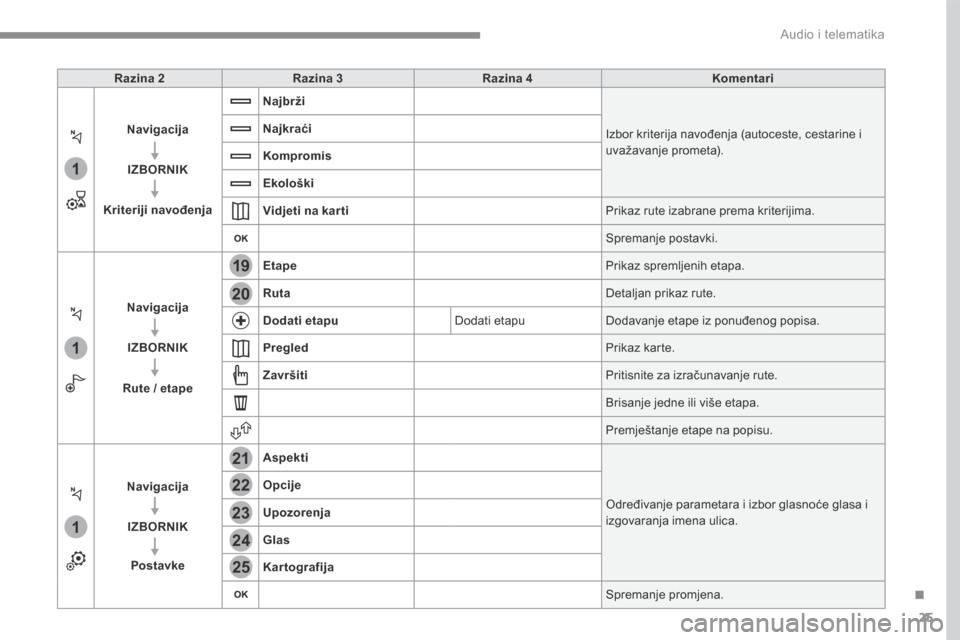Choose the Ekološki label
960x640 pixels.
[x=288, y=183]
